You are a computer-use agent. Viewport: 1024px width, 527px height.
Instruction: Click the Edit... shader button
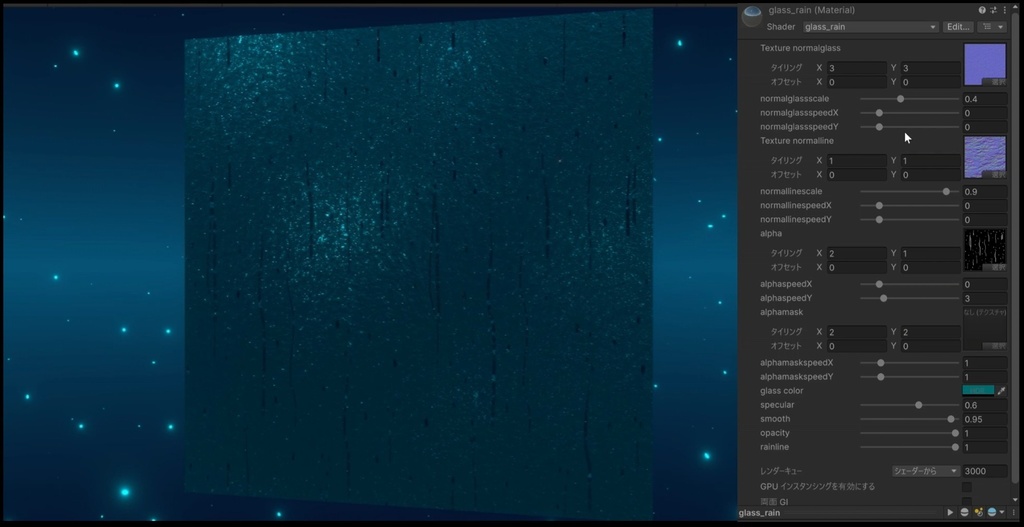(958, 27)
